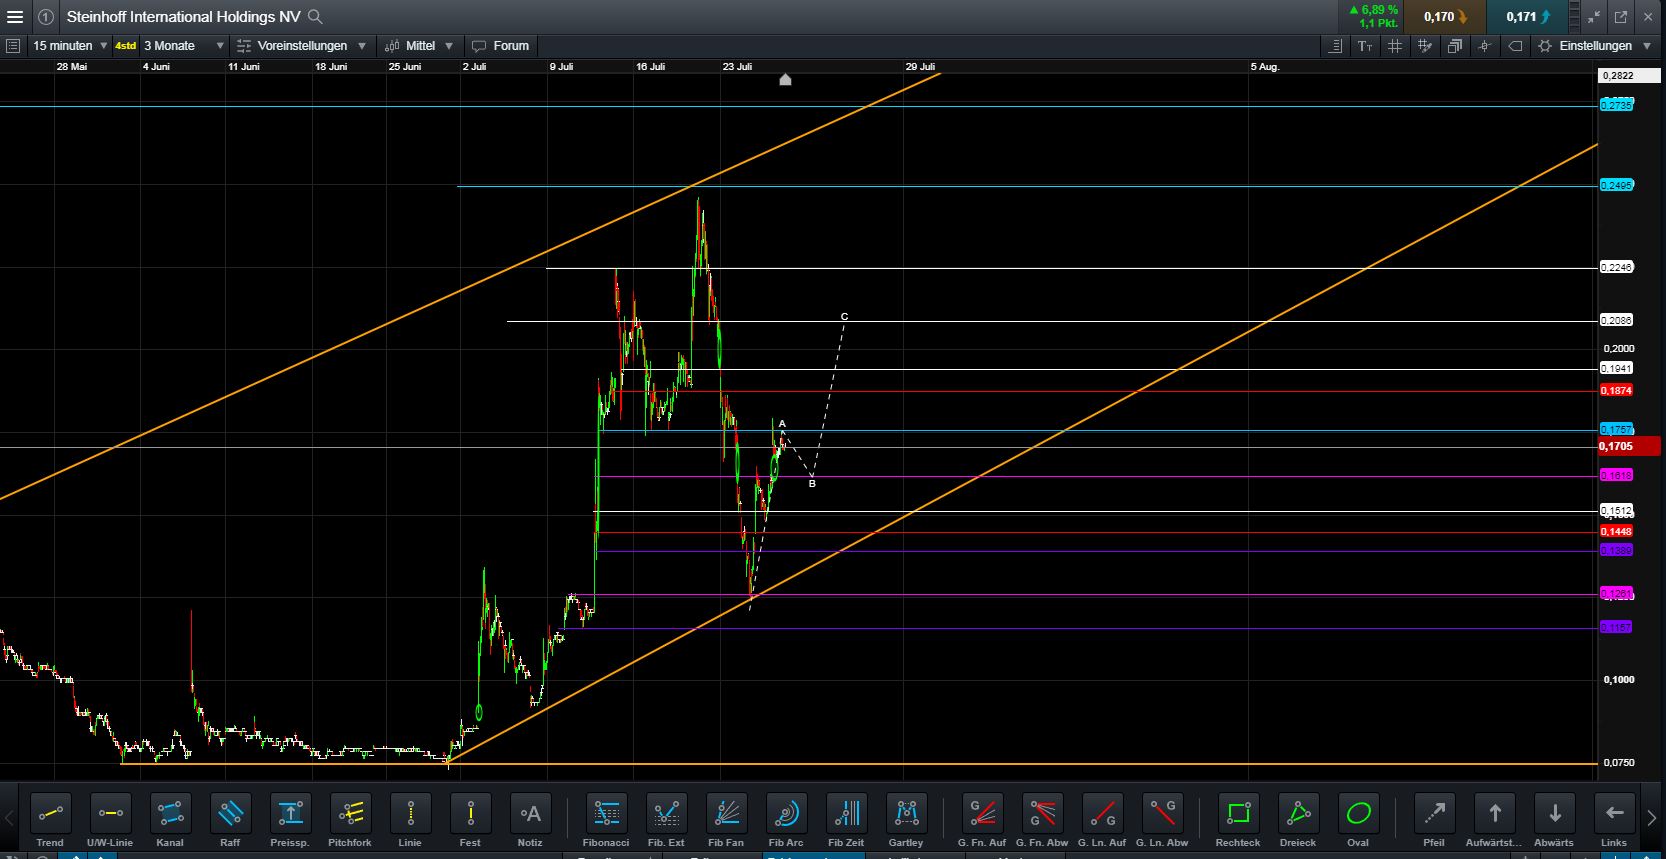The width and height of the screenshot is (1666, 859).
Task: Open the Einstellungen settings dropdown
Action: point(1594,46)
